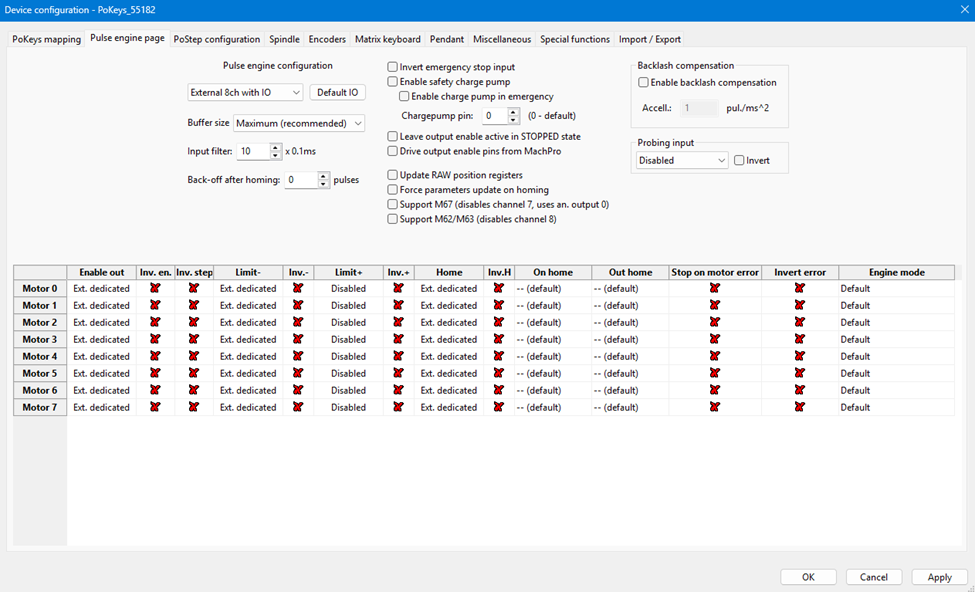The image size is (975, 592).
Task: Click Motor 4 Inv.- red X icon
Action: click(x=298, y=356)
